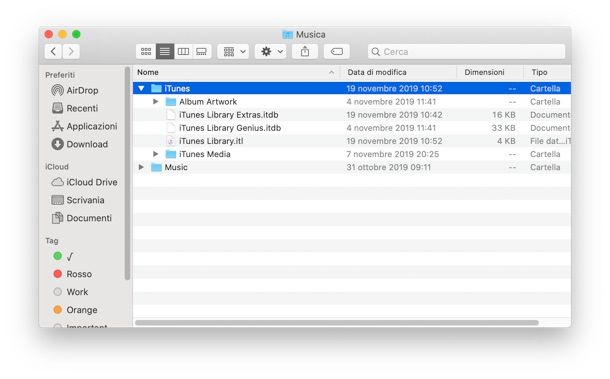Sort by the Dimensioni column header
610x379 pixels.
point(489,72)
